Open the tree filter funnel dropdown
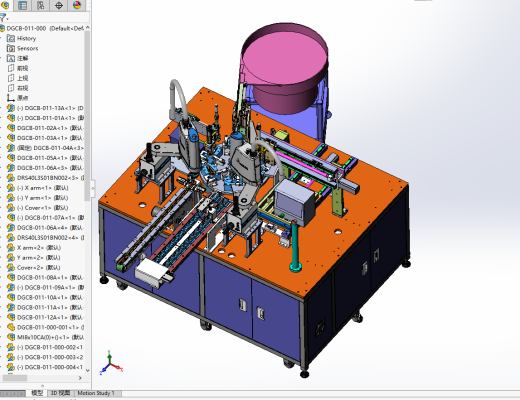Viewport: 520px width, 400px height. click(x=4, y=18)
